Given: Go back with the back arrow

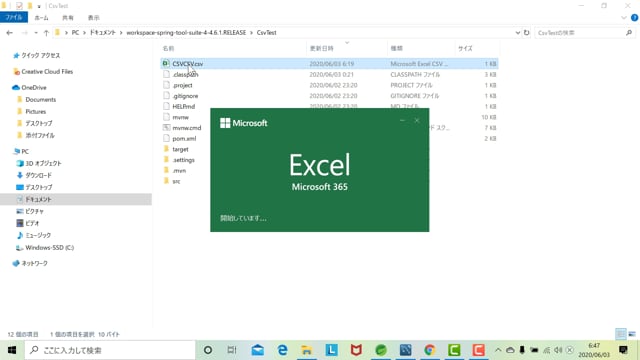Looking at the screenshot, I should click(x=10, y=33).
